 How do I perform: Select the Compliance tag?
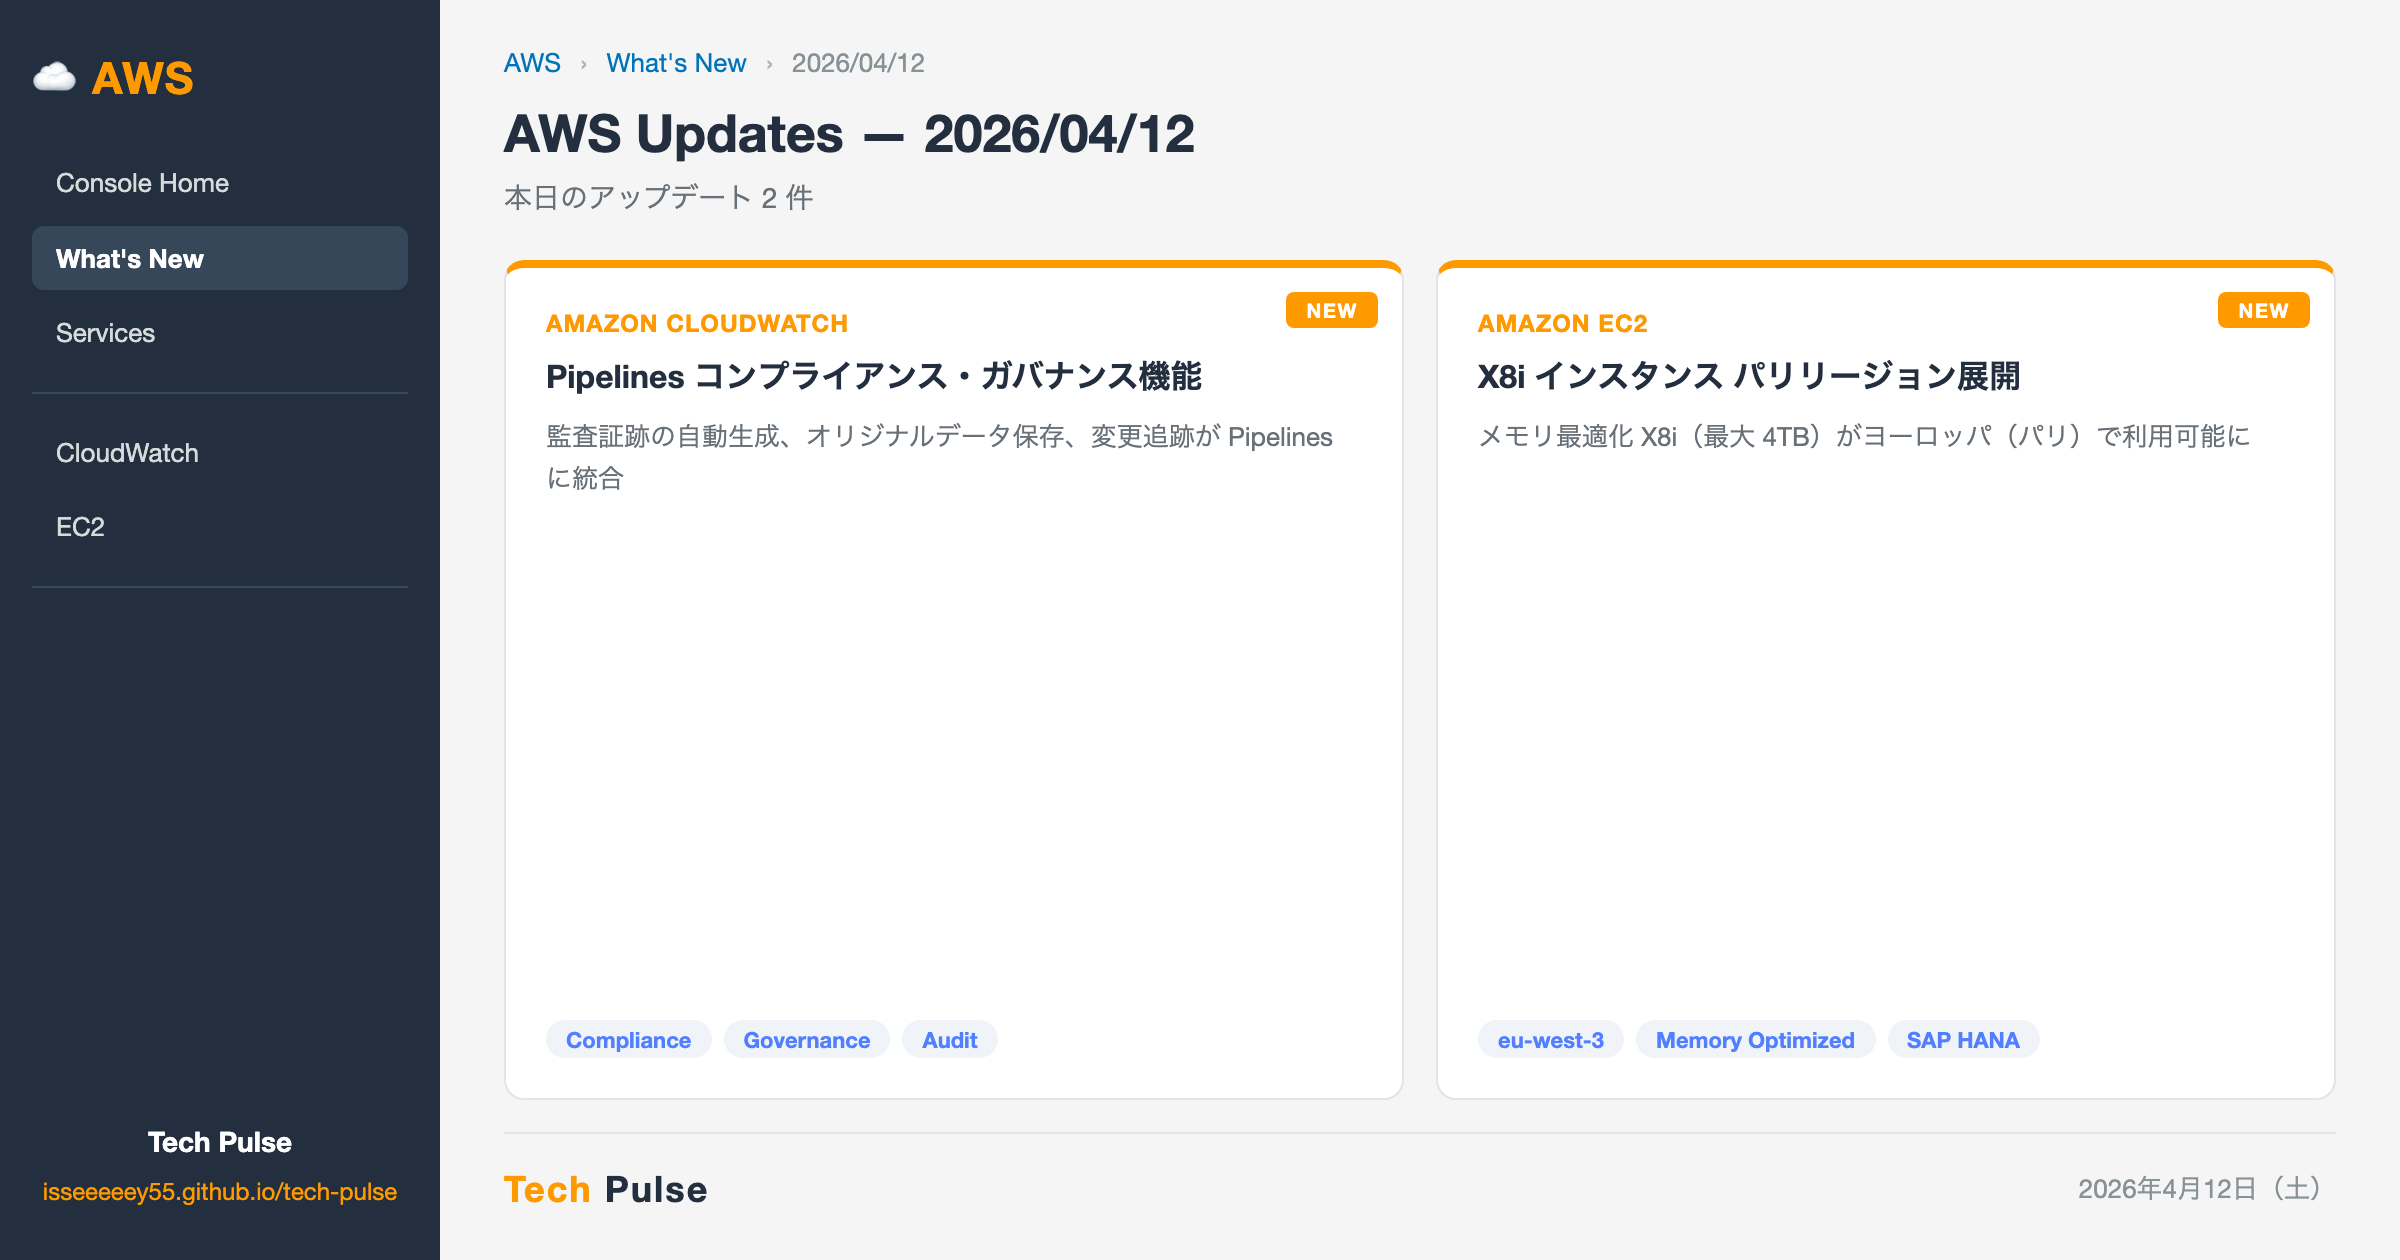[628, 1040]
